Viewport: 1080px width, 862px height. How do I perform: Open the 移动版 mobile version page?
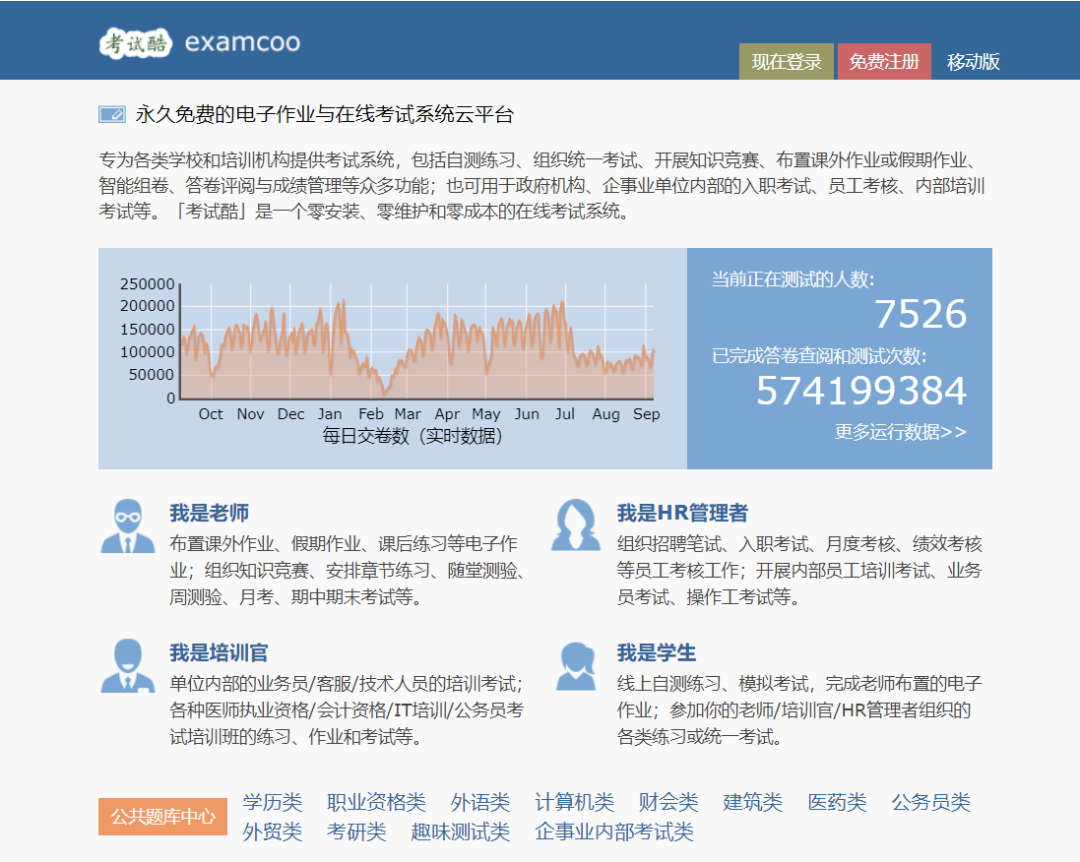coord(973,61)
